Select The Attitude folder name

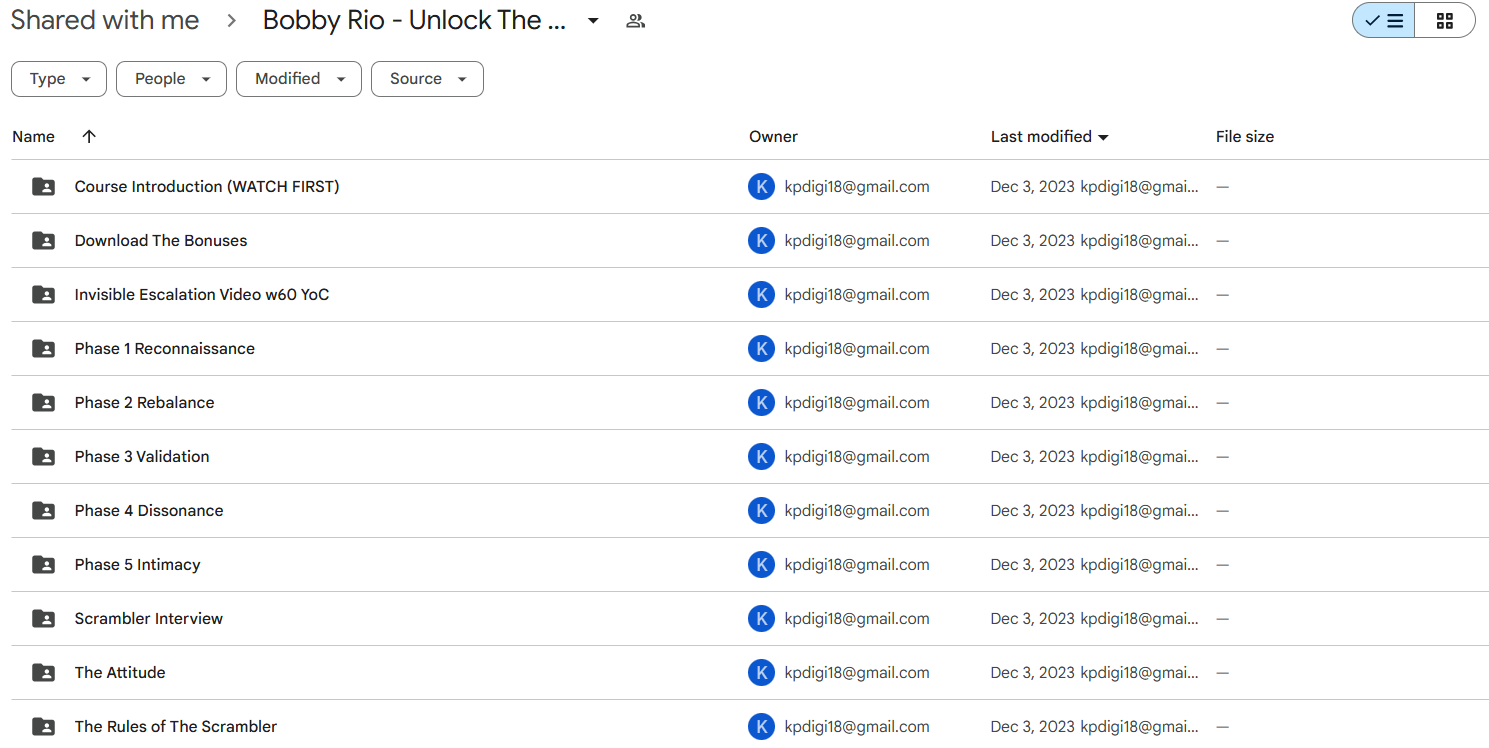(120, 673)
